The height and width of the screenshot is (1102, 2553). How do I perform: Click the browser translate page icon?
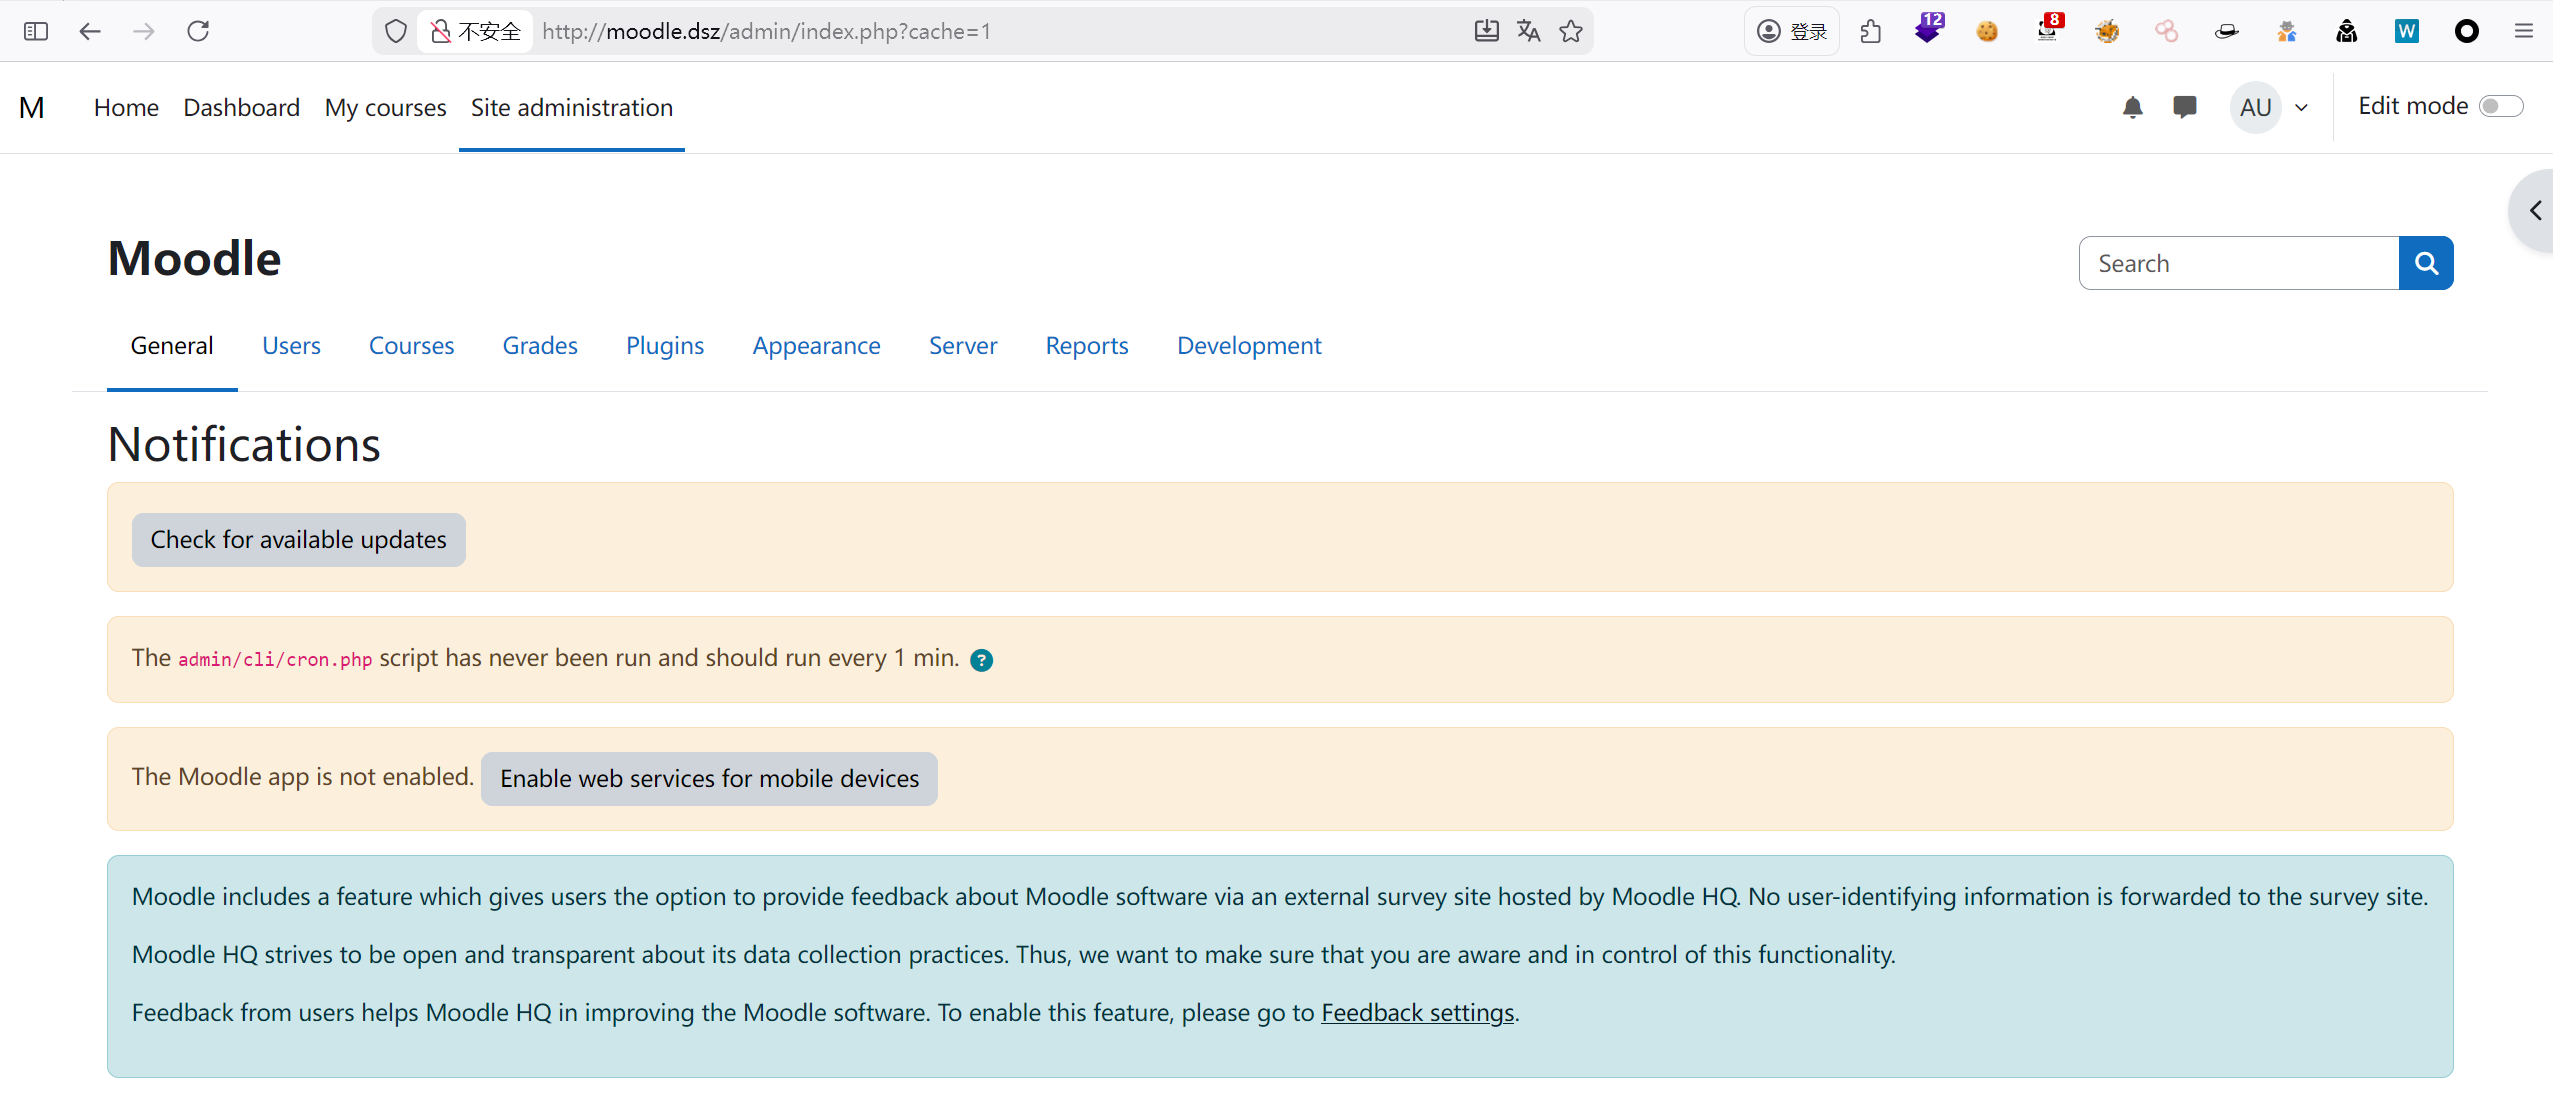coord(1528,31)
